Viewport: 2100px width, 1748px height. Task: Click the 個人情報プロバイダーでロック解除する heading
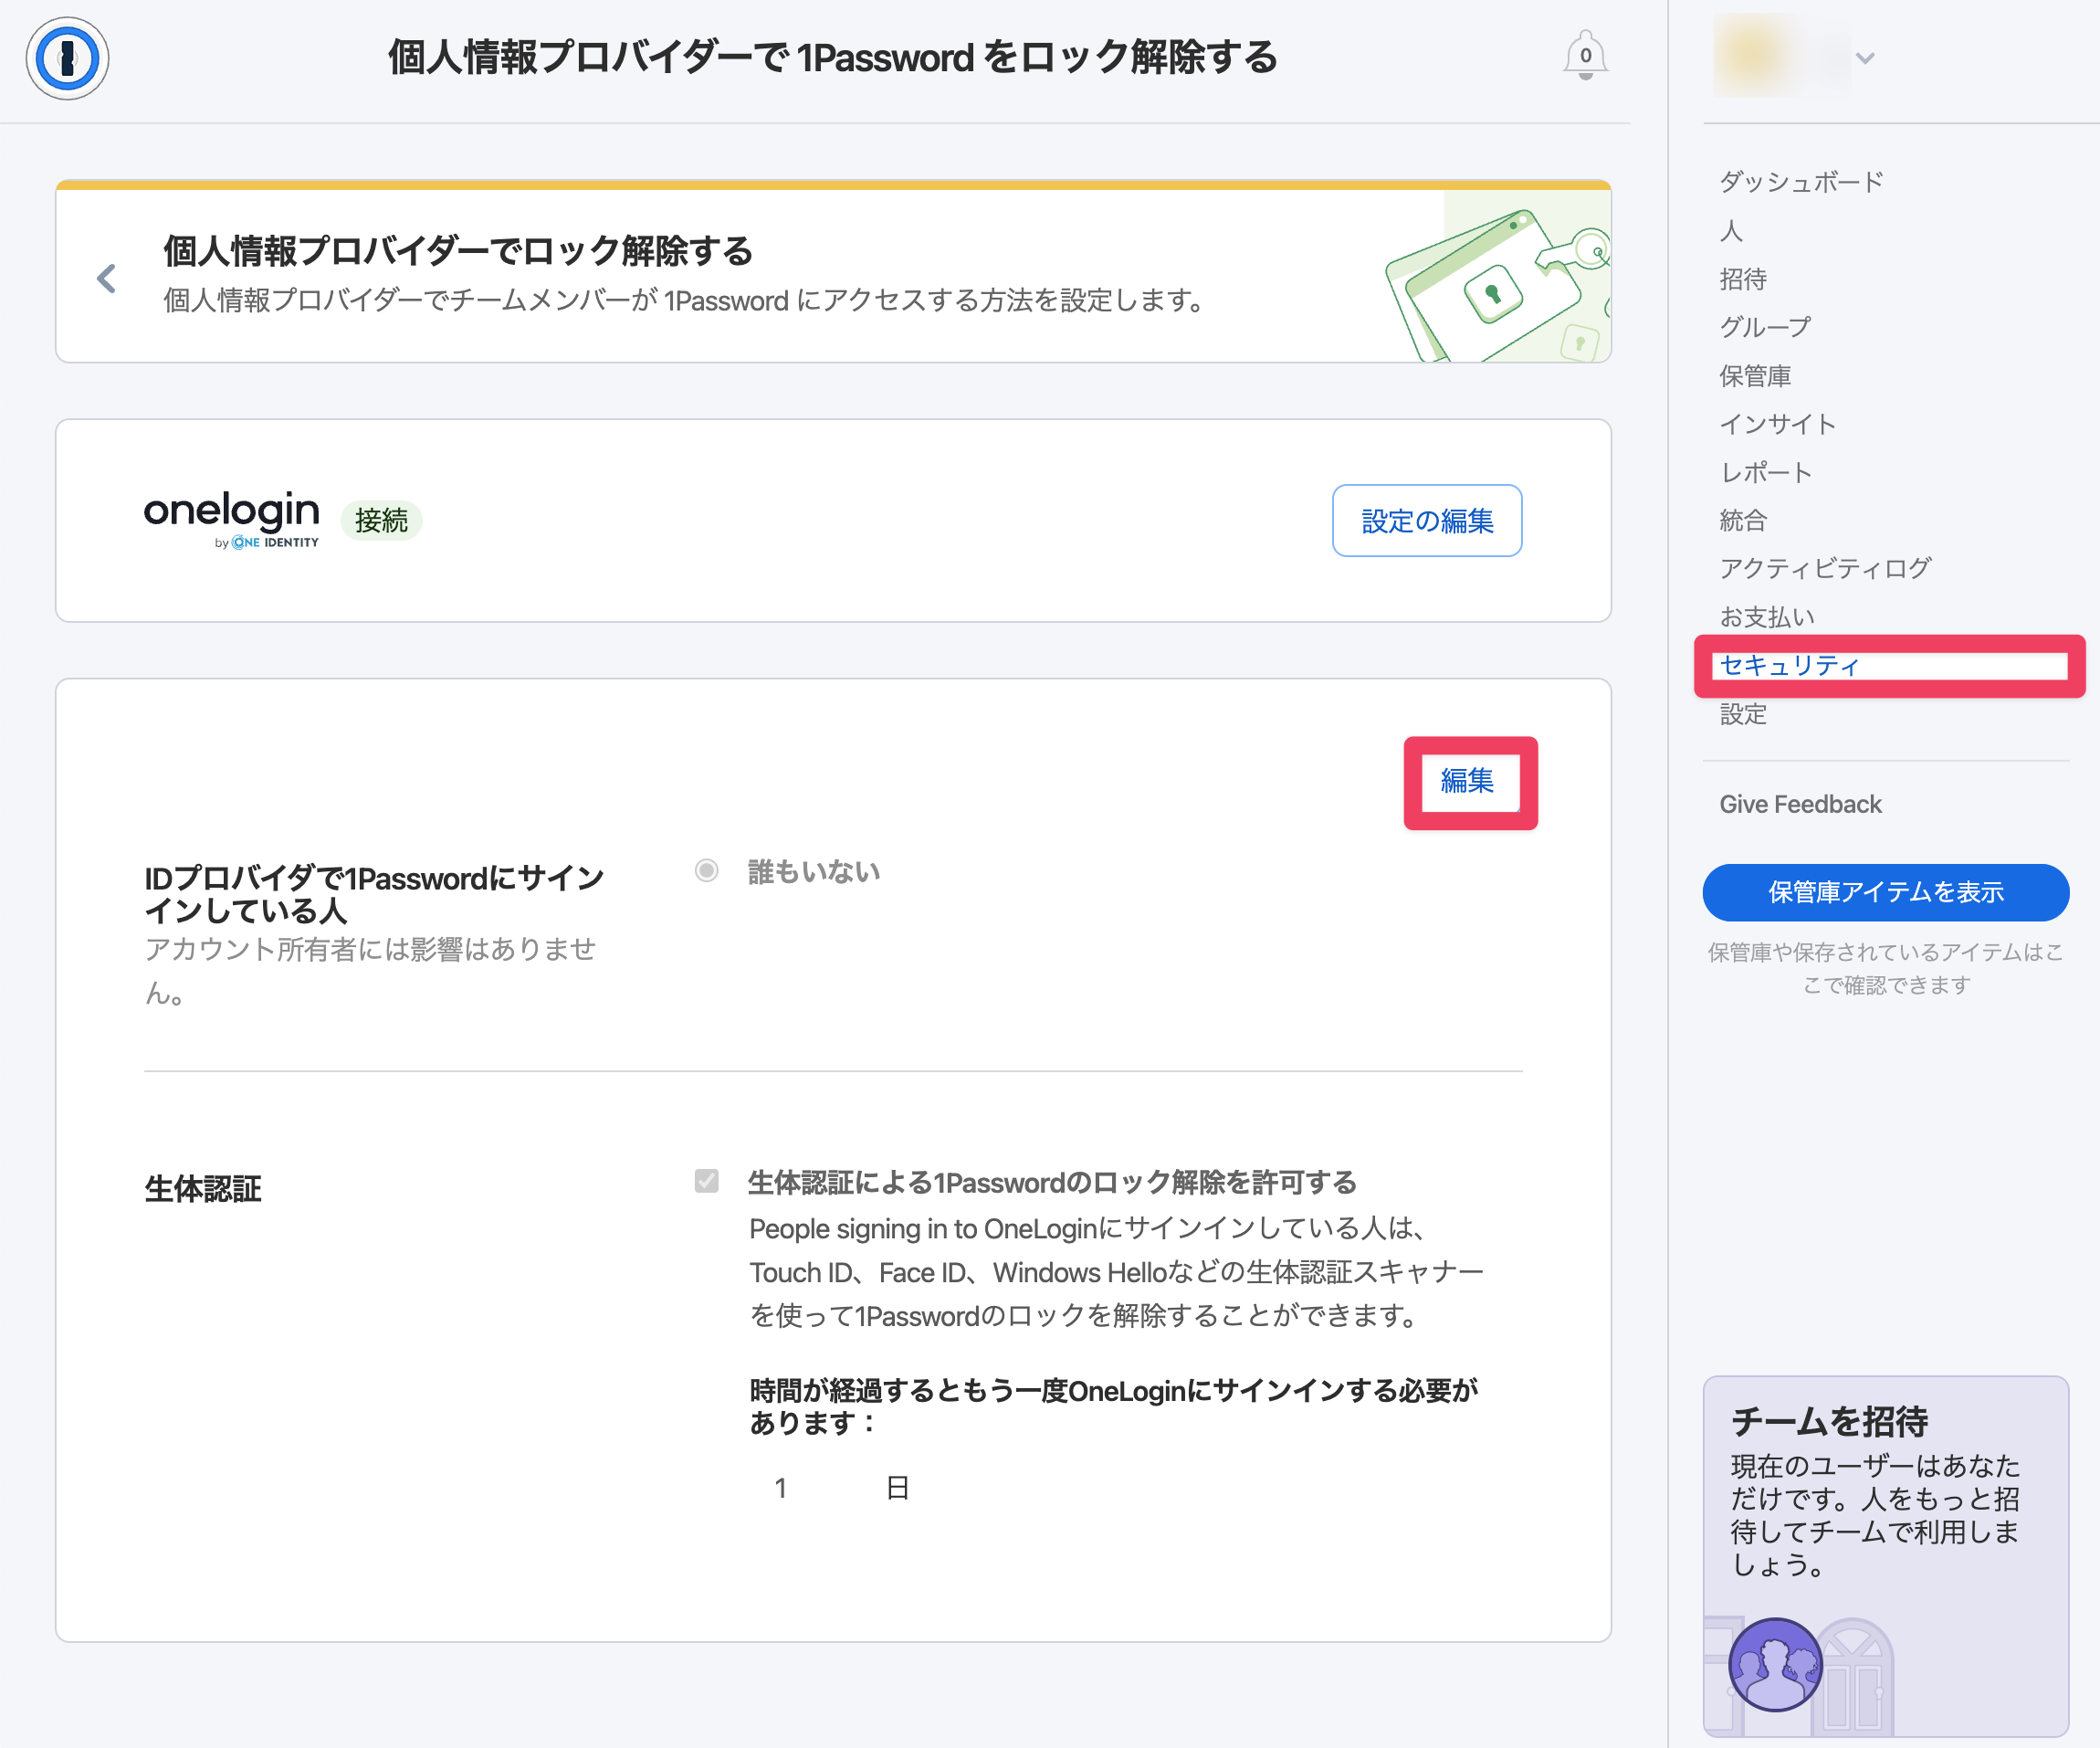tap(458, 251)
